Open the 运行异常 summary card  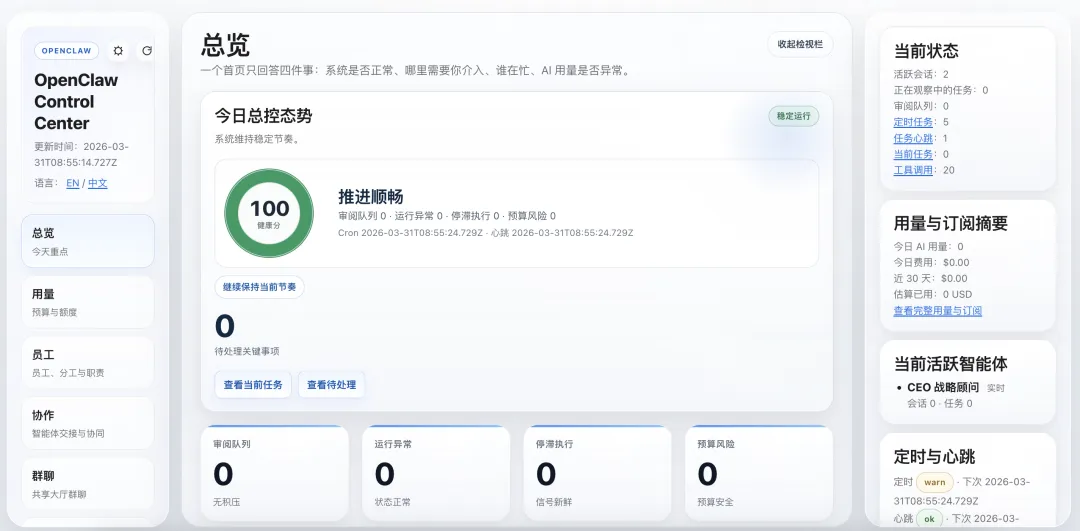(436, 473)
